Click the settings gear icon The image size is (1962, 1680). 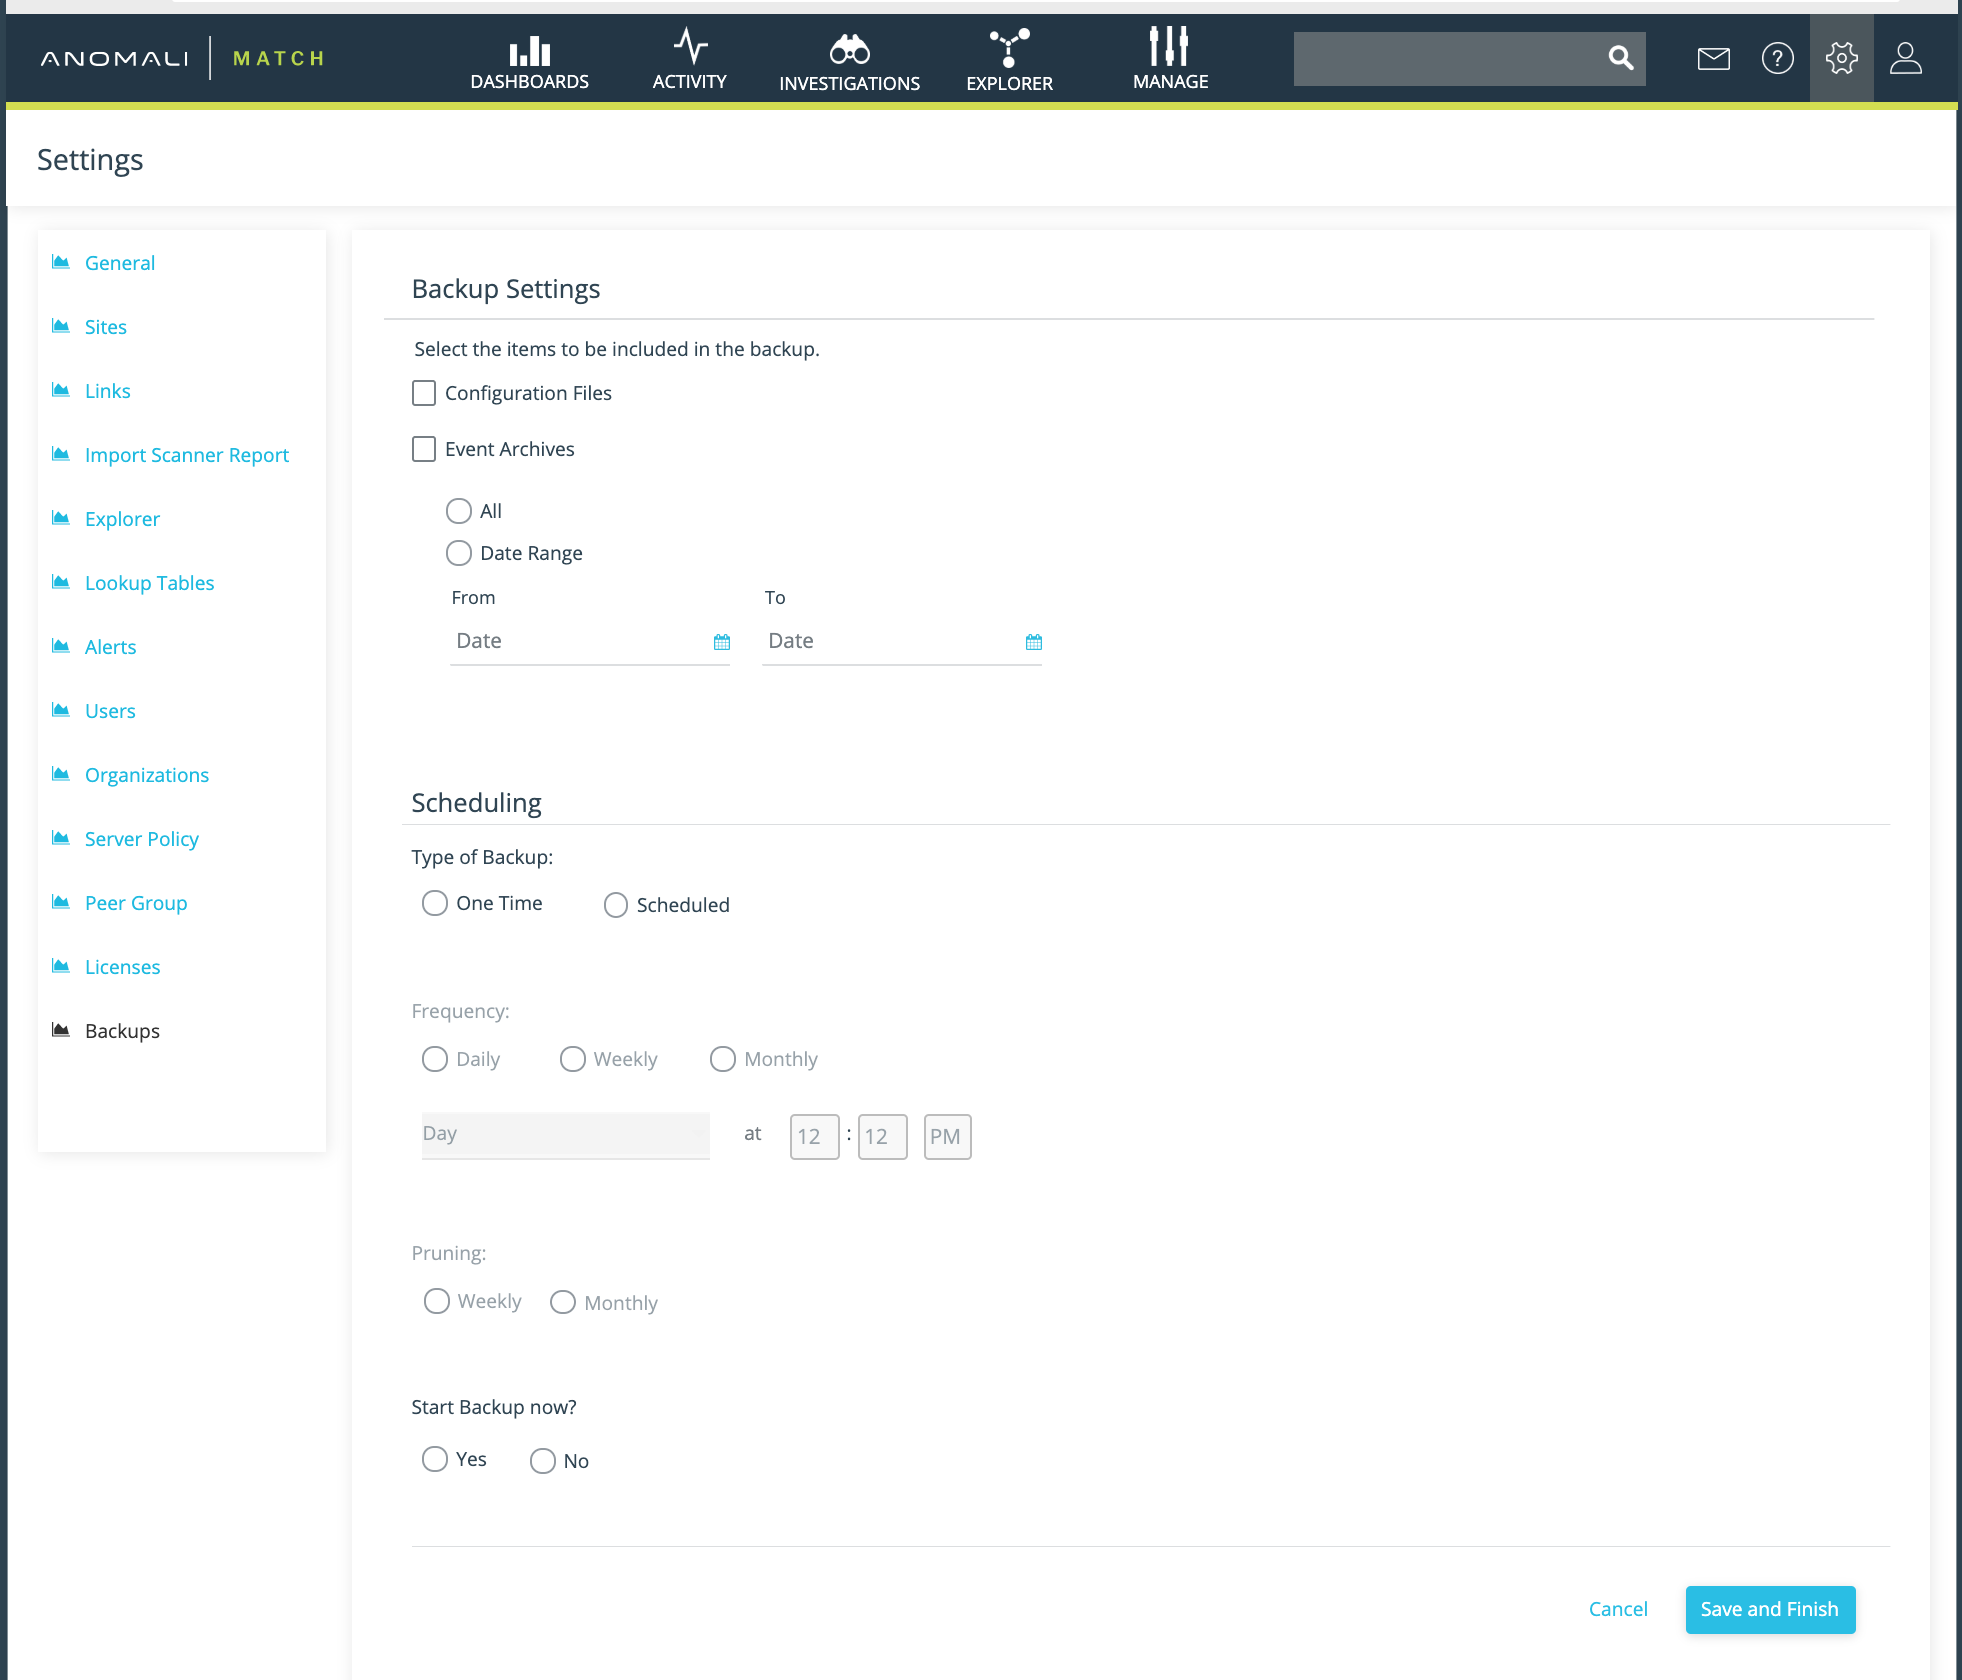[x=1842, y=58]
